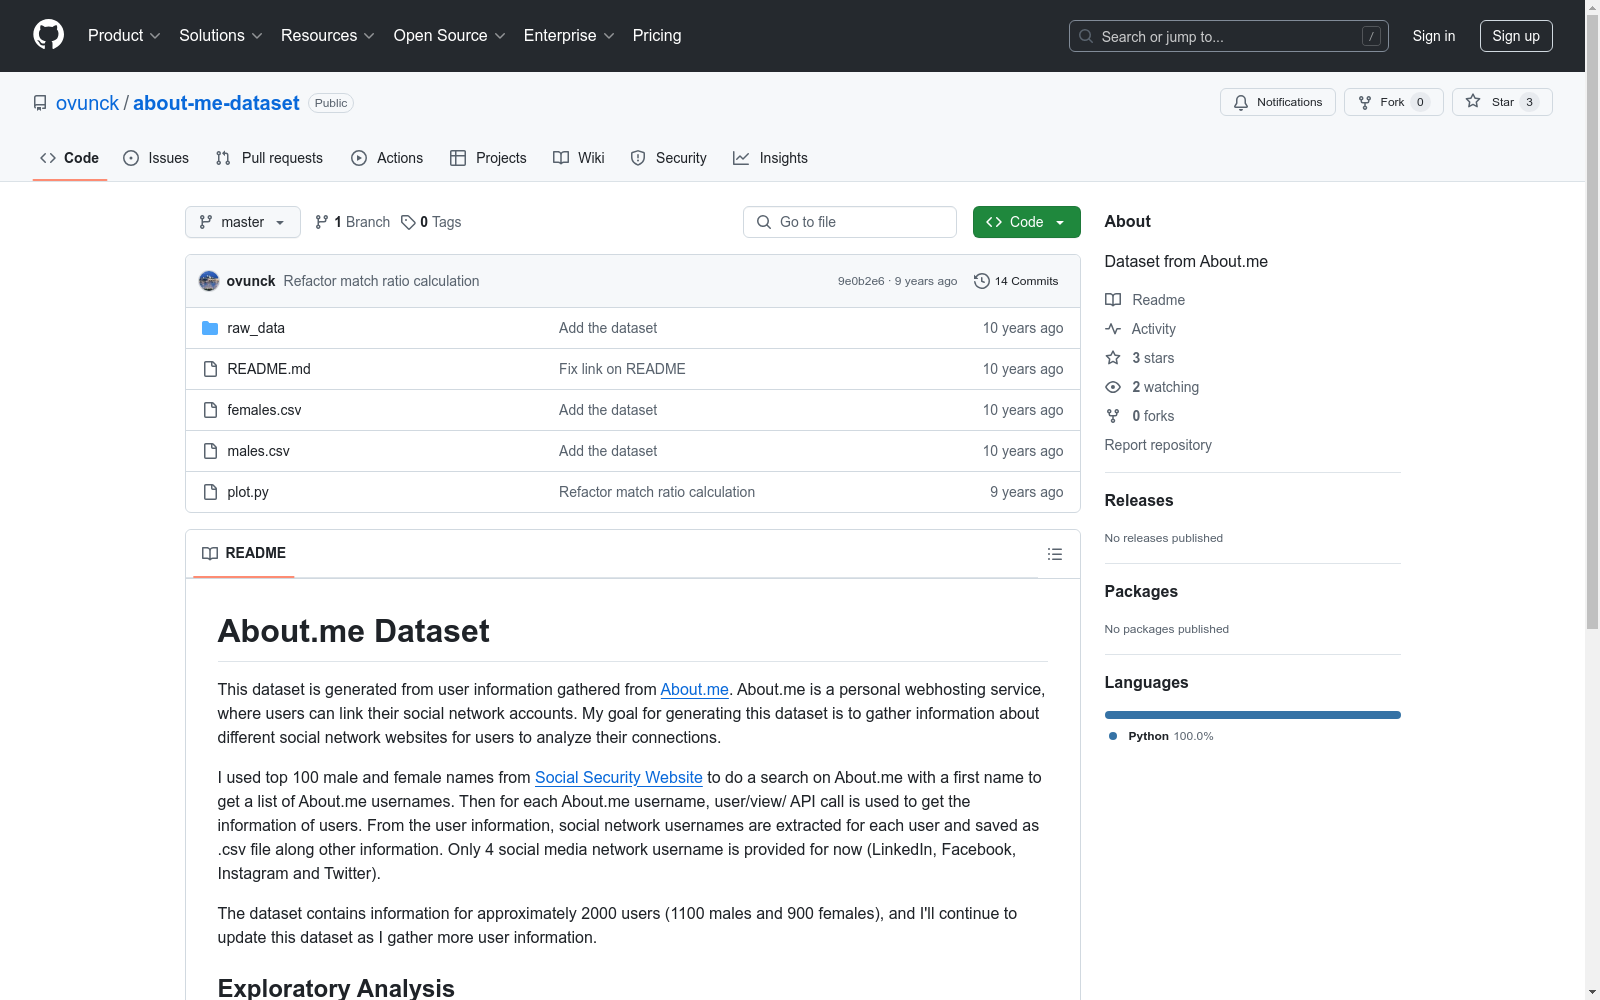The height and width of the screenshot is (1000, 1600).
Task: Click the ovunck avatar in commit row
Action: click(x=209, y=281)
